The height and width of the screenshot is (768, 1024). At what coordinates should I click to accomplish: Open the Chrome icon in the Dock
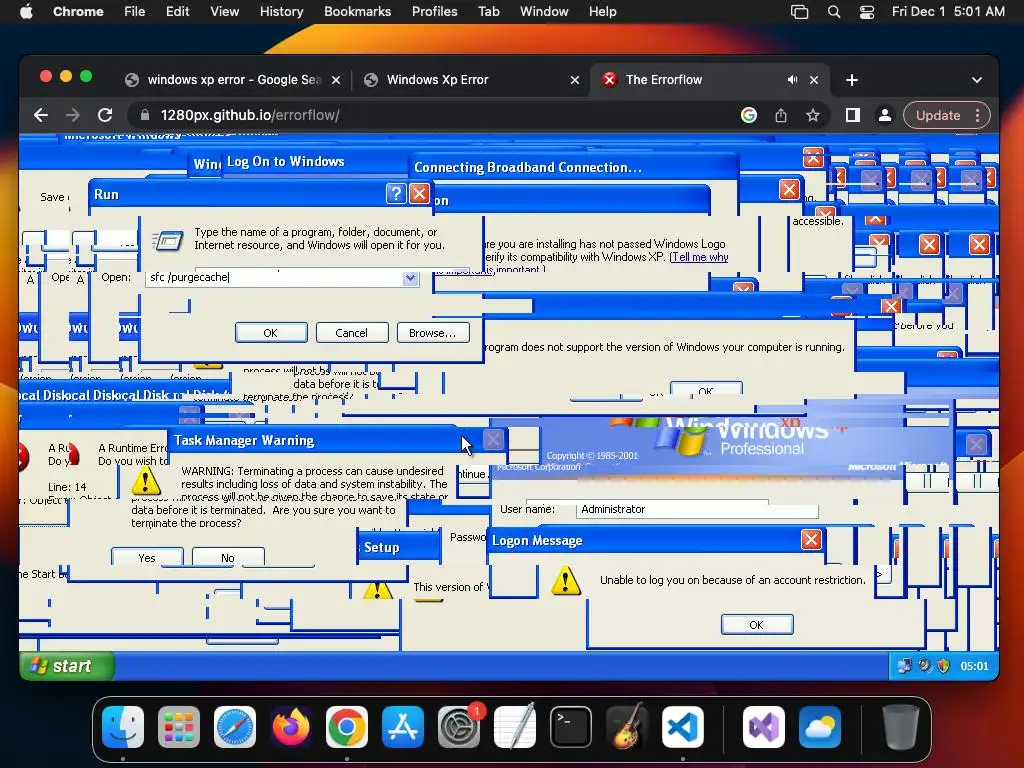(x=347, y=727)
